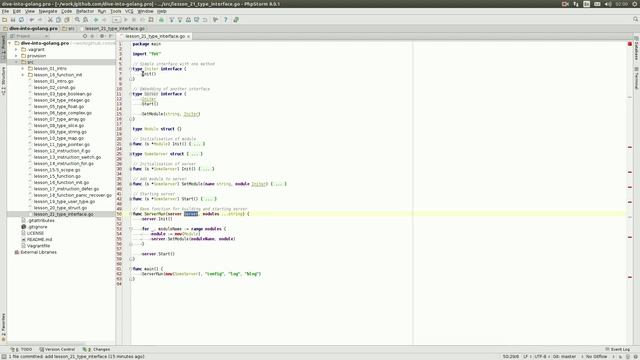The image size is (640, 360).
Task: Open the Event Log button
Action: coord(618,349)
